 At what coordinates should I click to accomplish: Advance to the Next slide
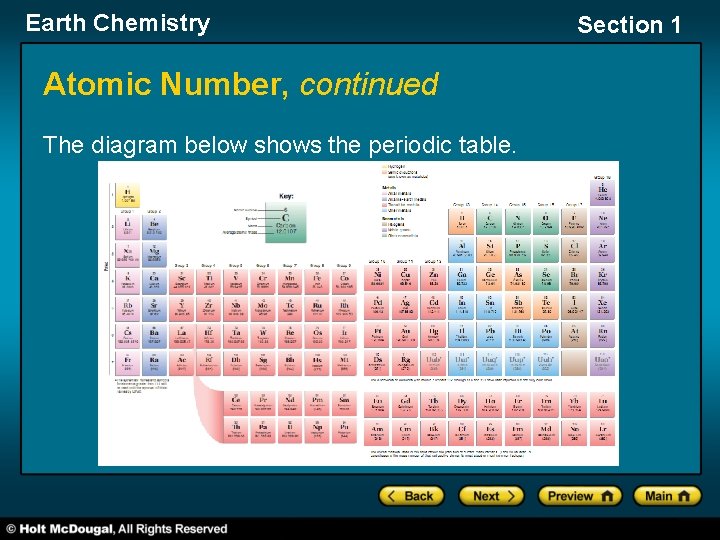click(x=492, y=496)
